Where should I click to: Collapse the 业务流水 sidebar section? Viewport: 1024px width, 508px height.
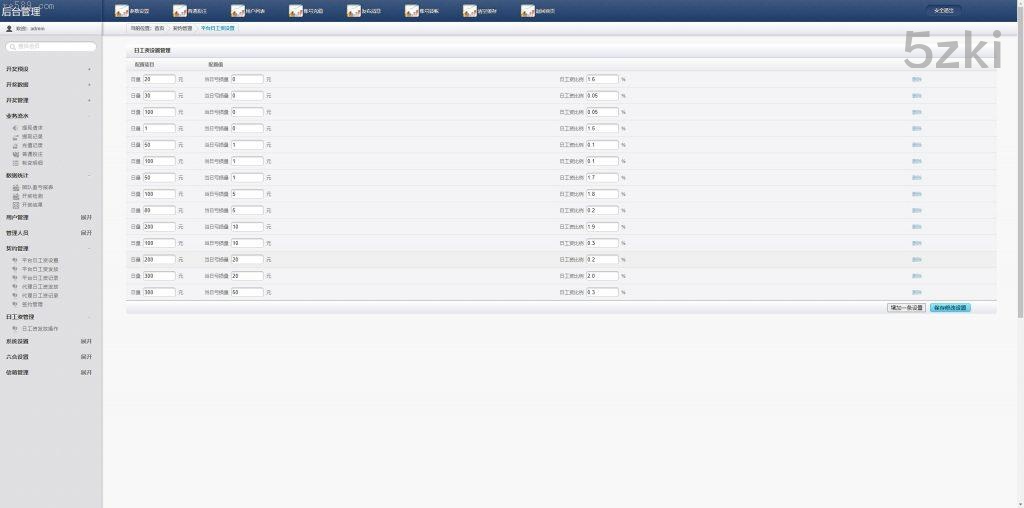89,116
